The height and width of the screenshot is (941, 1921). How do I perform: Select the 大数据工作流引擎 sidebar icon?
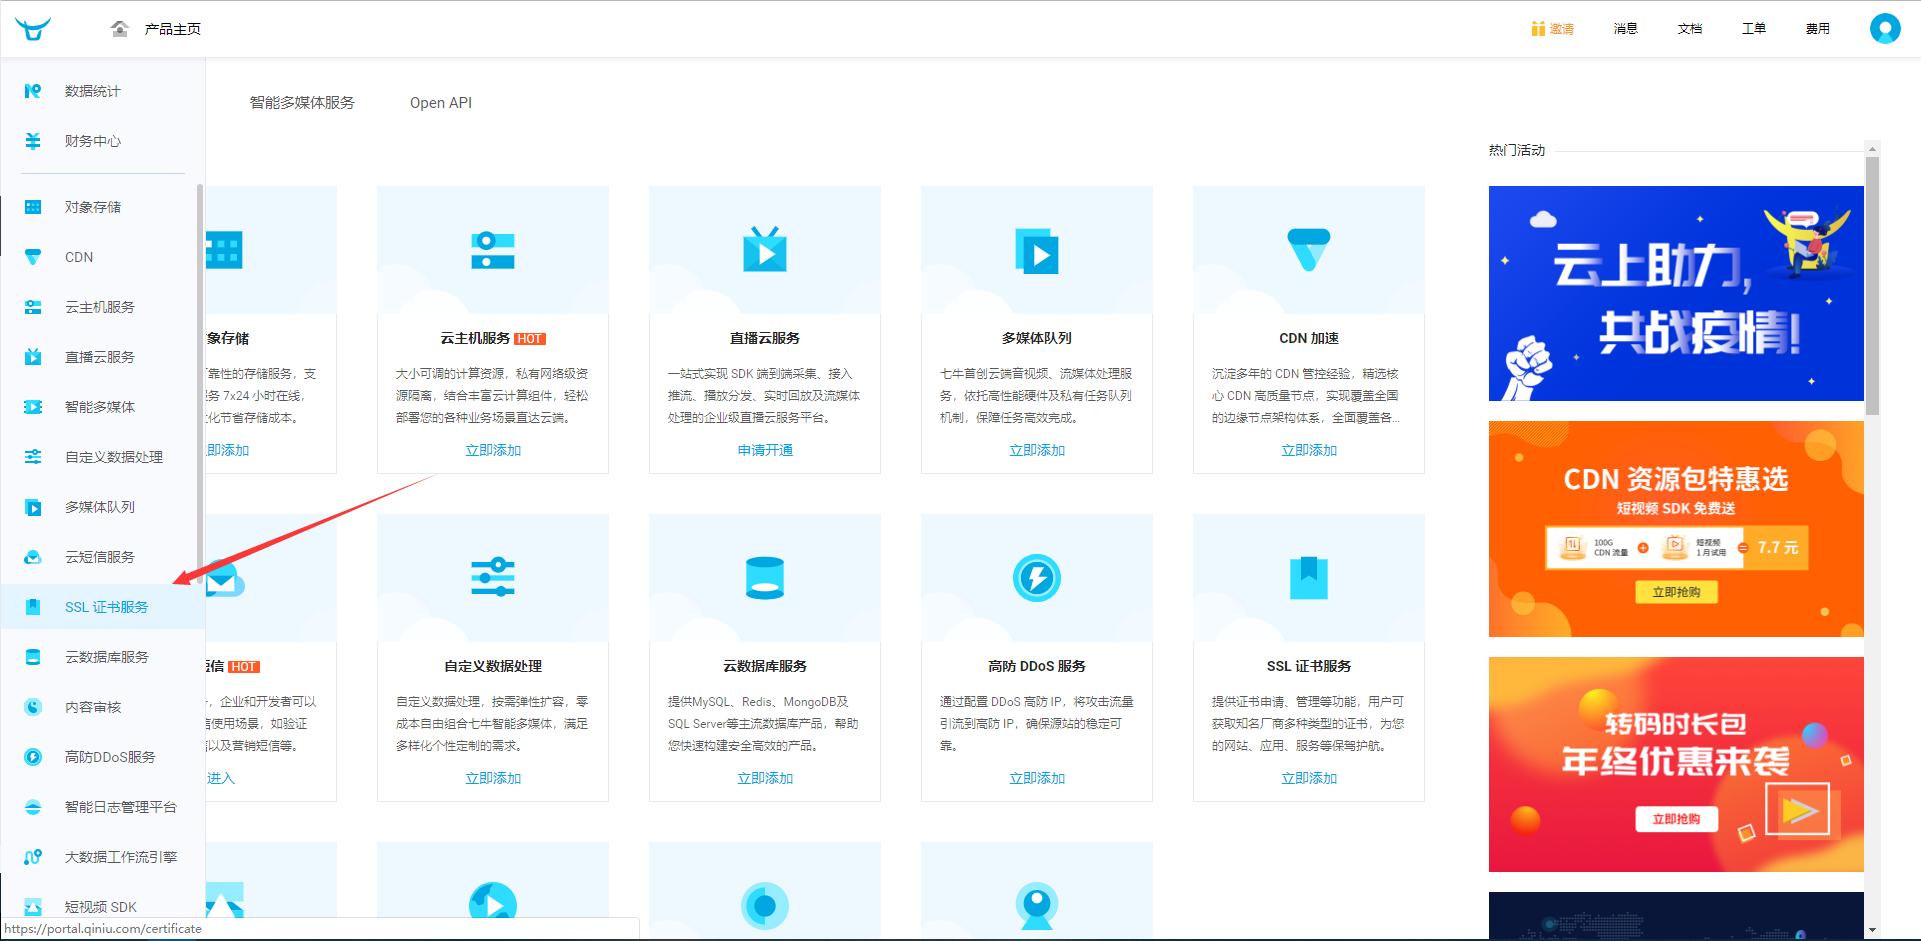[33, 857]
